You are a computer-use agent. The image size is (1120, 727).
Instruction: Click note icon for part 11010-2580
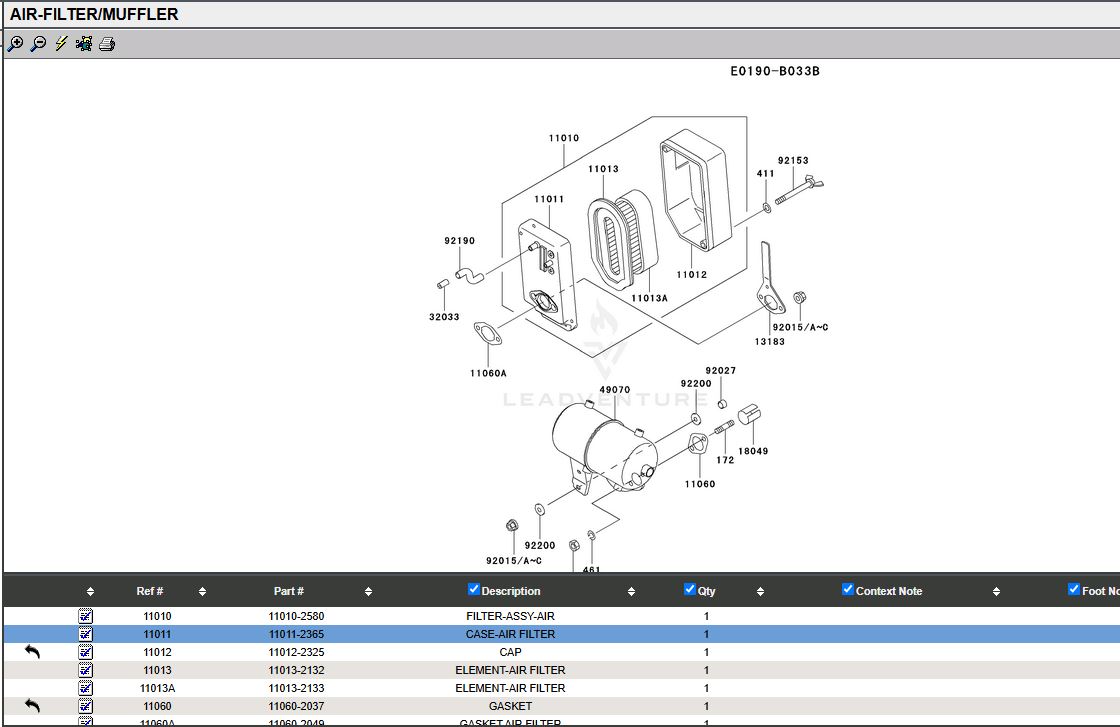[x=86, y=616]
